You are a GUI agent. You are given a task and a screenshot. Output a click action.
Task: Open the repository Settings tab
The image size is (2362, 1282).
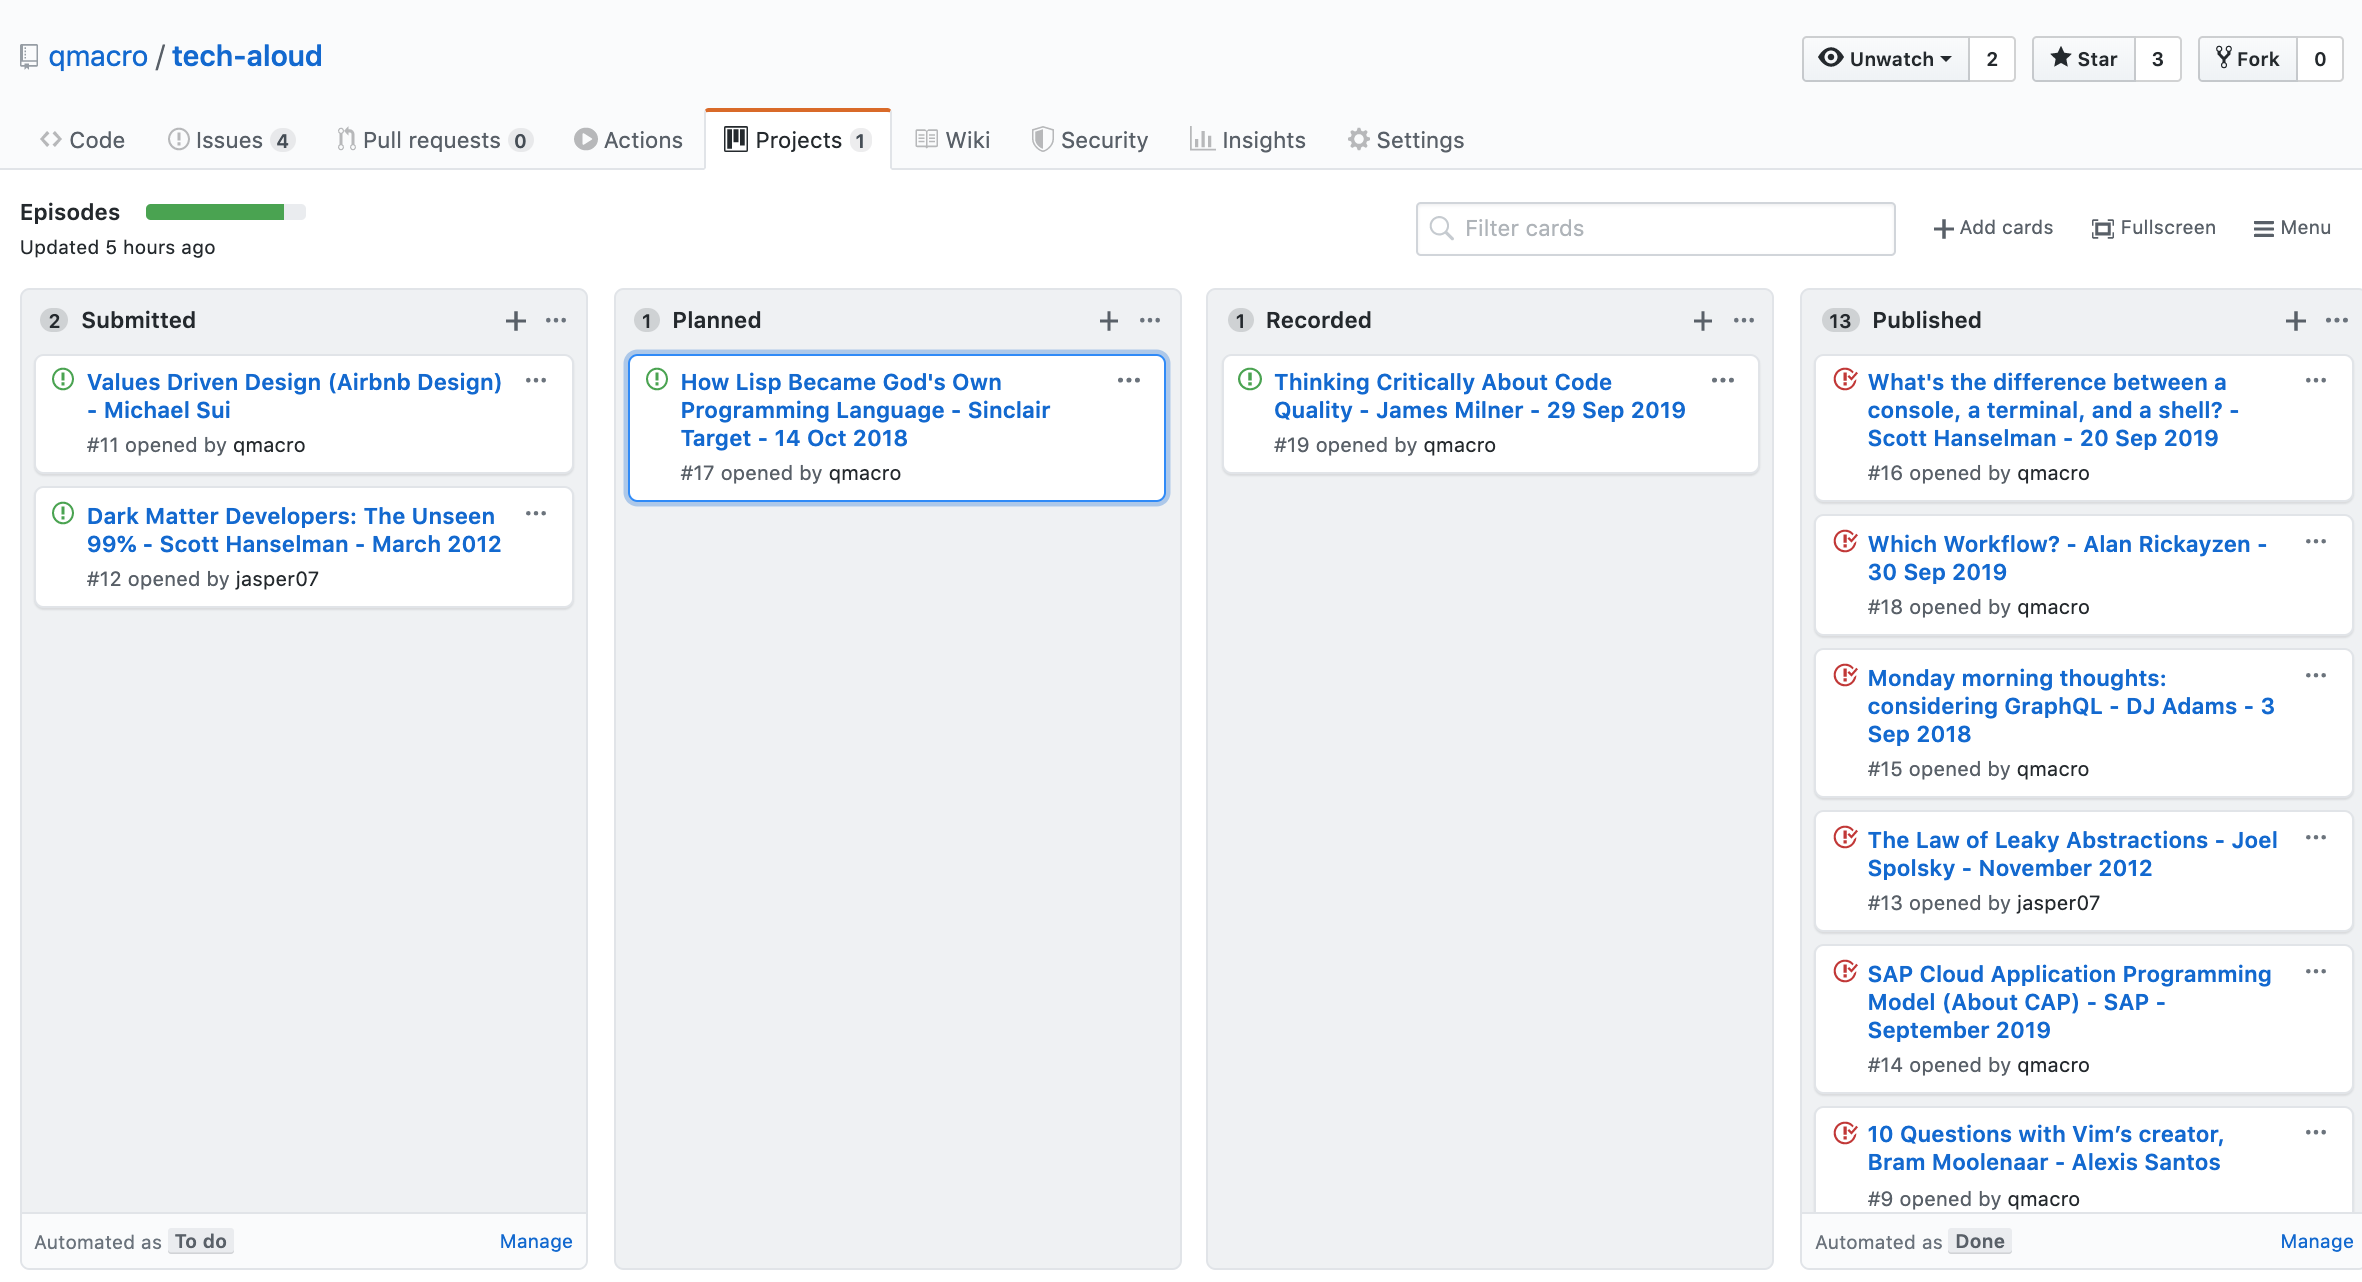1406,140
